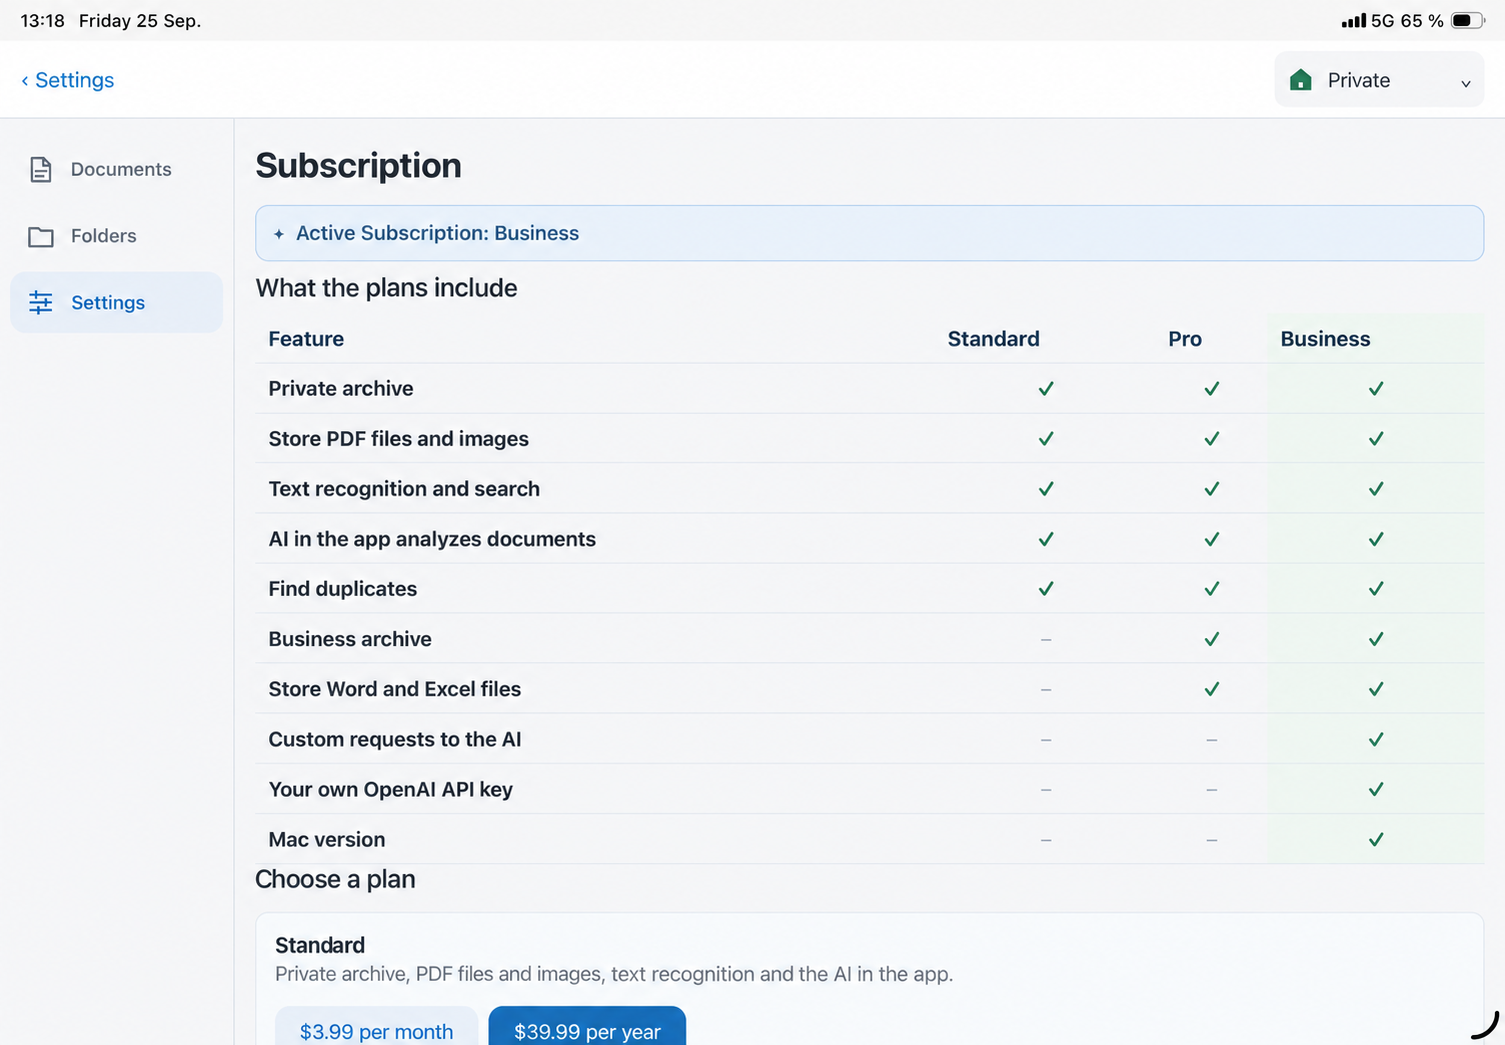Click Business checkmark for Mac version
This screenshot has width=1505, height=1045.
1376,839
